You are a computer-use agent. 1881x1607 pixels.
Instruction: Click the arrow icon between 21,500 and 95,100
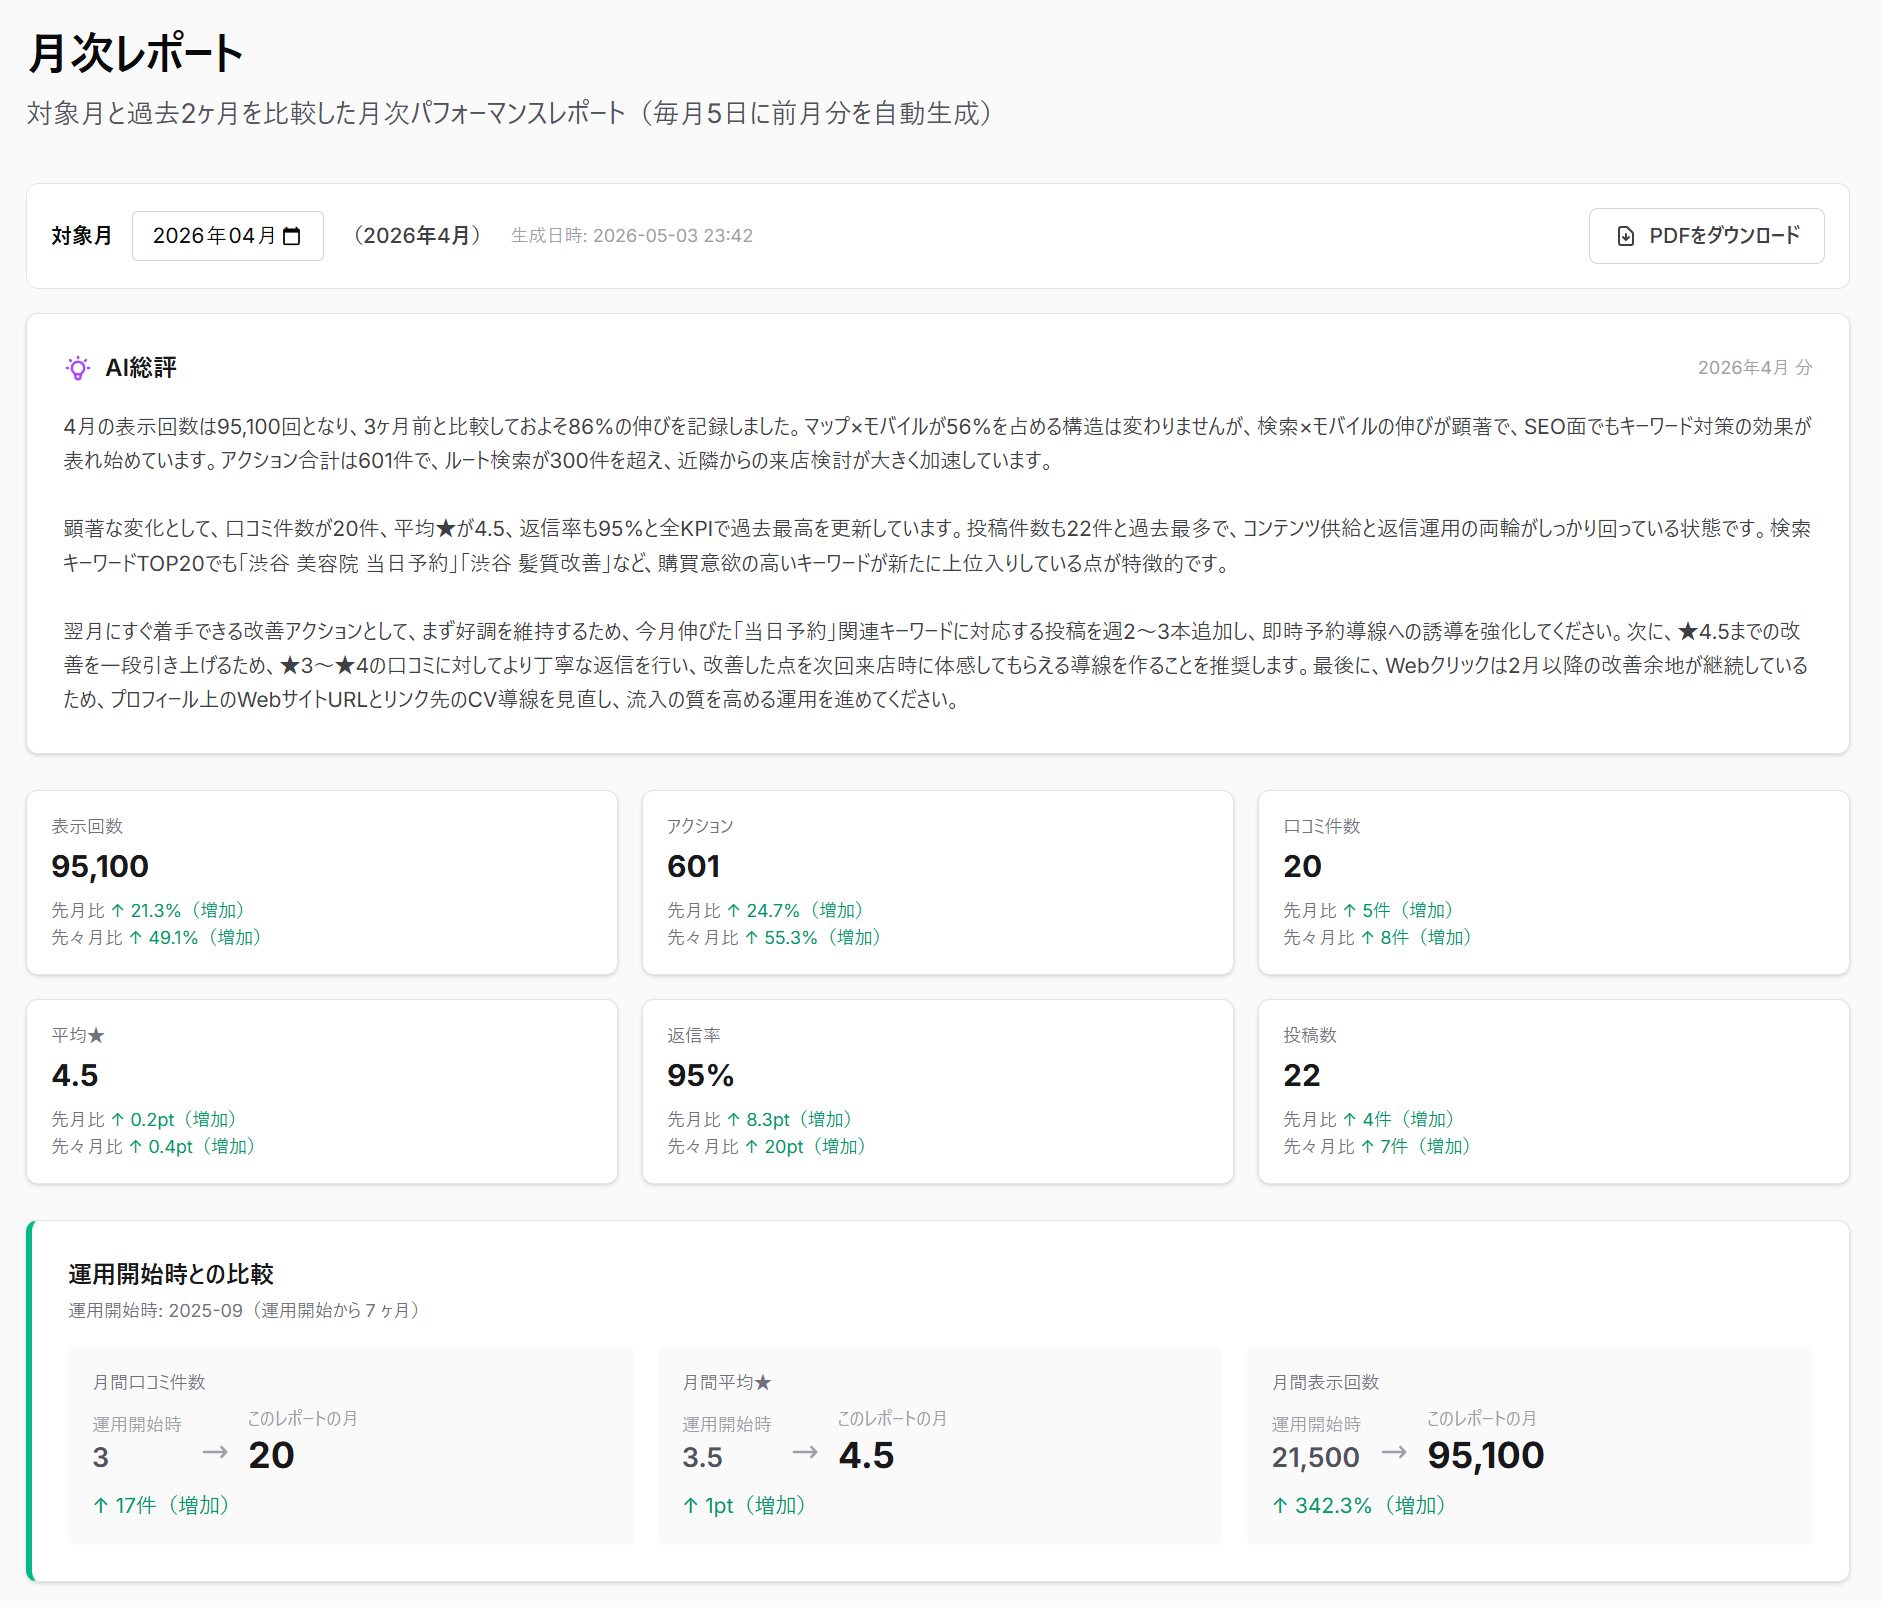[x=1394, y=1452]
